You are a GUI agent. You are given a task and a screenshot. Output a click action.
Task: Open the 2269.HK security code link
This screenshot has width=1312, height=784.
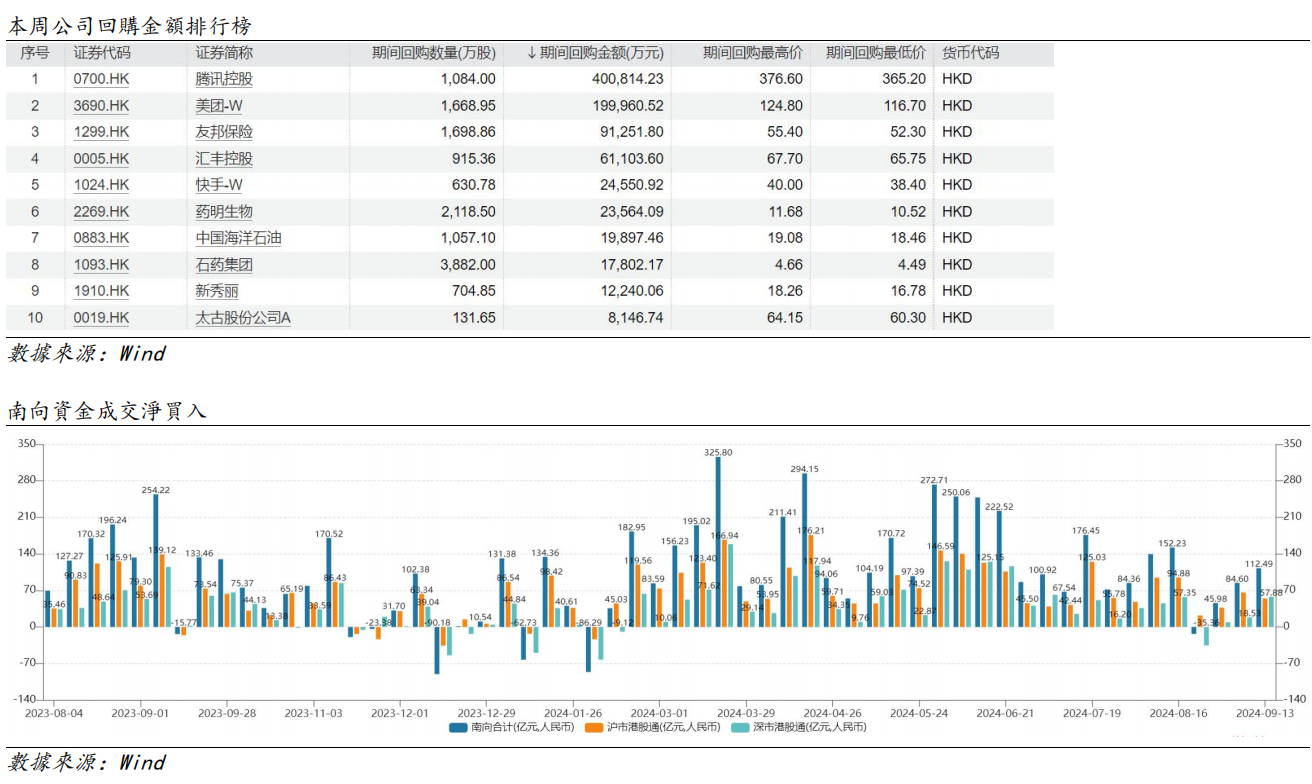(101, 212)
